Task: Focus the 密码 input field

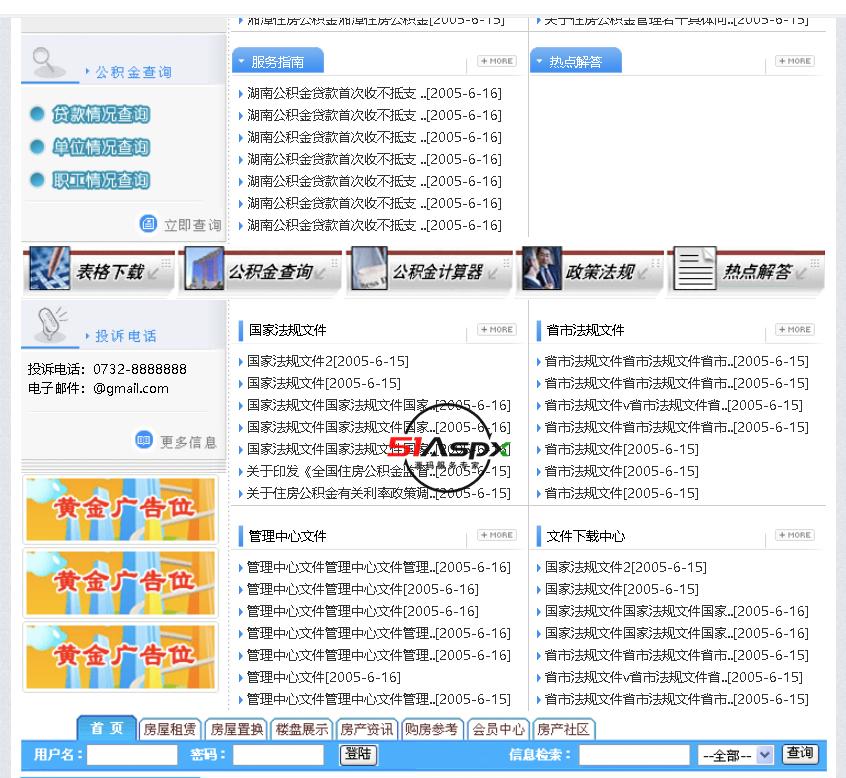Action: (x=278, y=754)
